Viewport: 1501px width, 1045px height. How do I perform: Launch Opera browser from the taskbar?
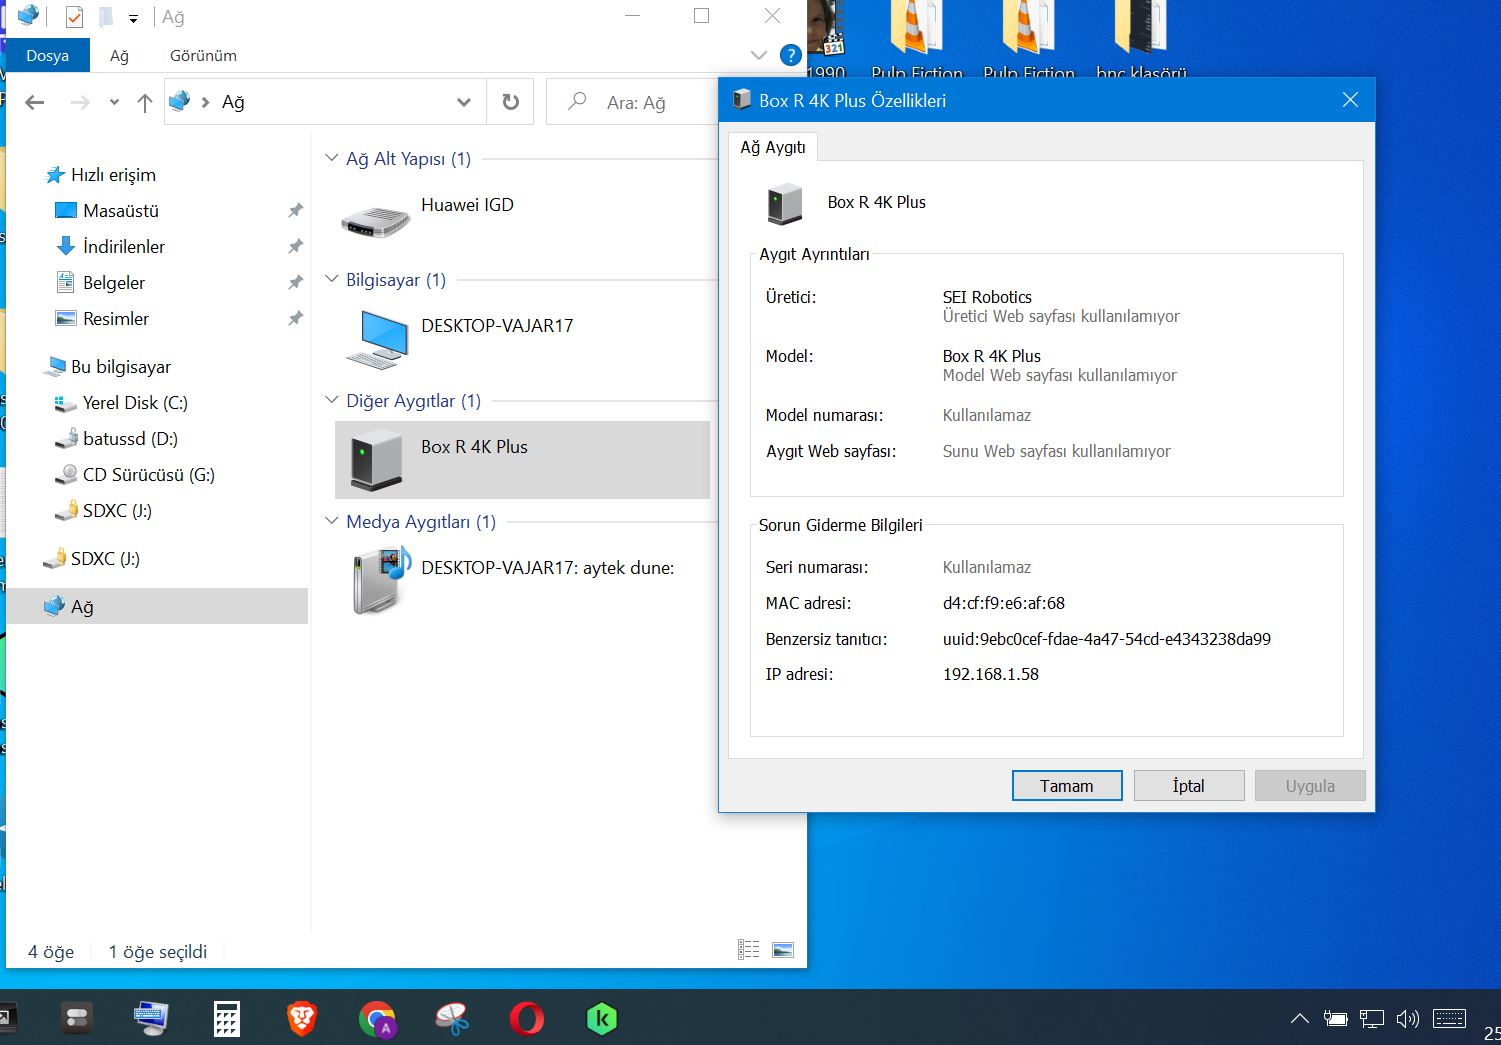[x=527, y=1019]
